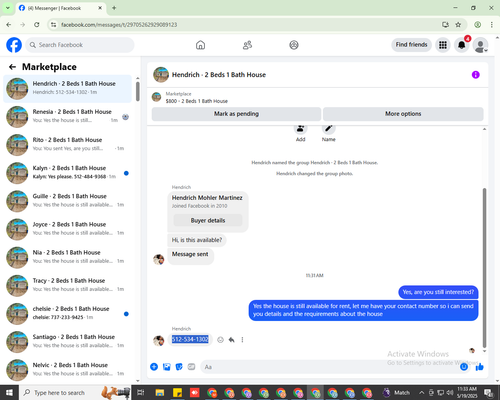Open the Home icon in top navigation
The width and height of the screenshot is (500, 400).
[200, 45]
